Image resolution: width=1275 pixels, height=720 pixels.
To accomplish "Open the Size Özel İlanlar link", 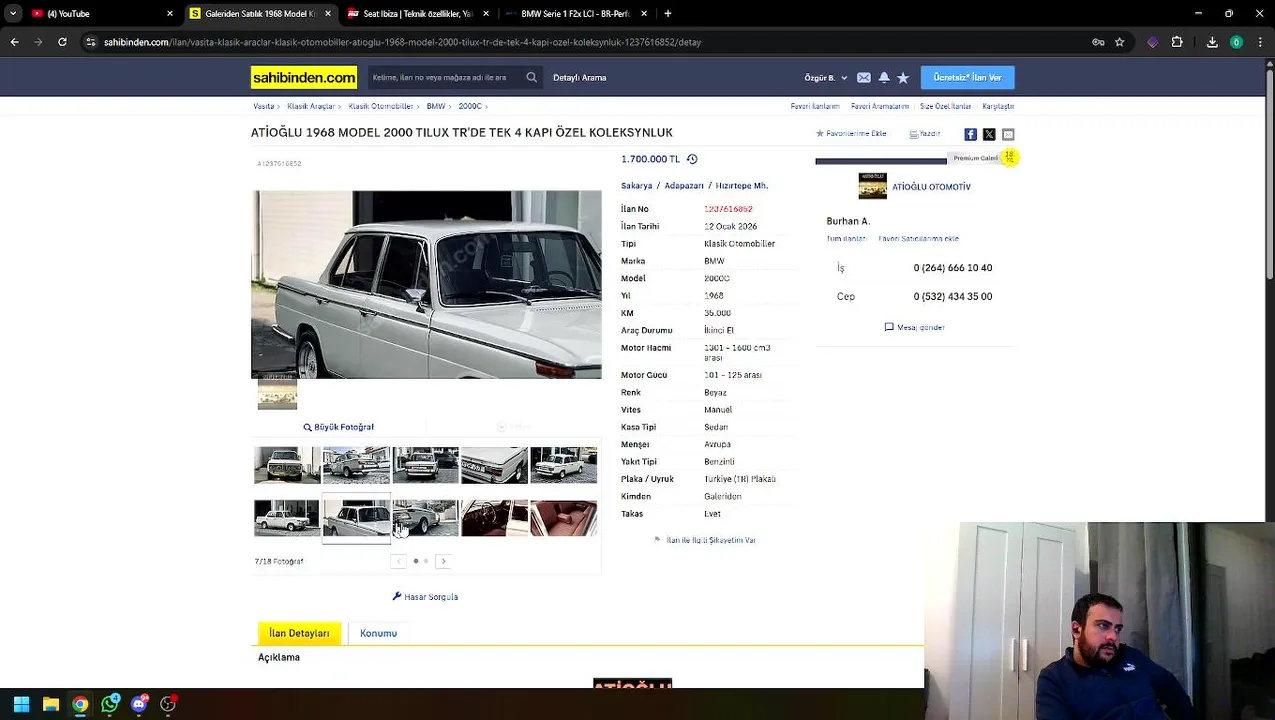I will click(x=945, y=106).
